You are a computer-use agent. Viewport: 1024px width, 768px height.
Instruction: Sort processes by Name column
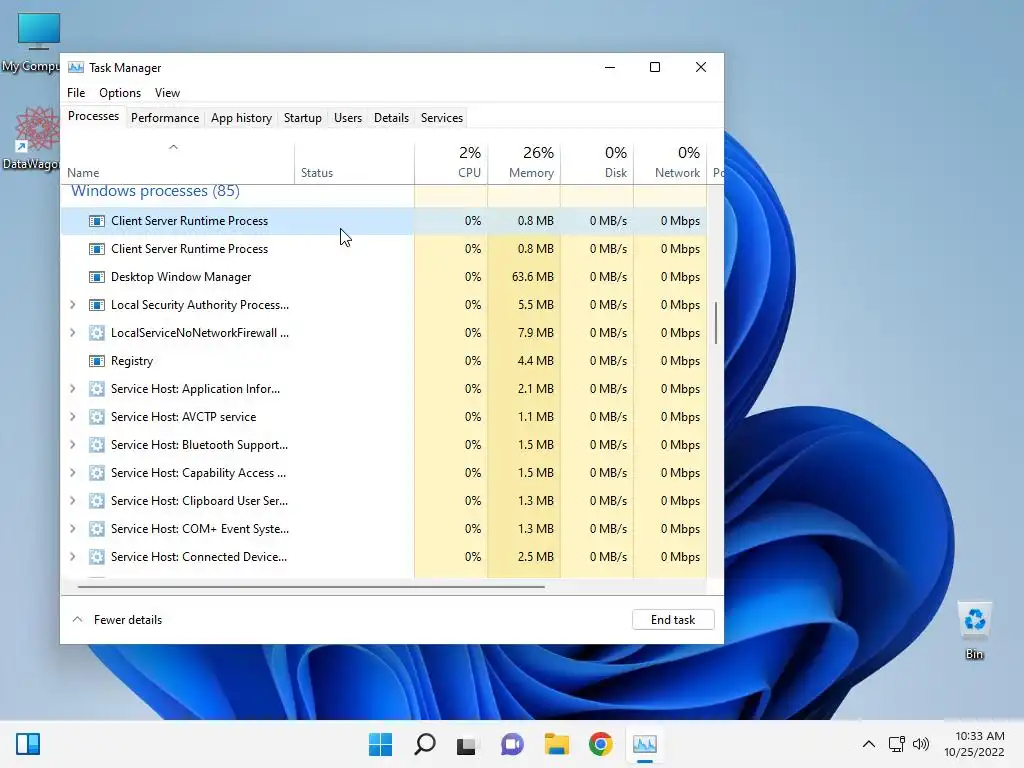[177, 162]
